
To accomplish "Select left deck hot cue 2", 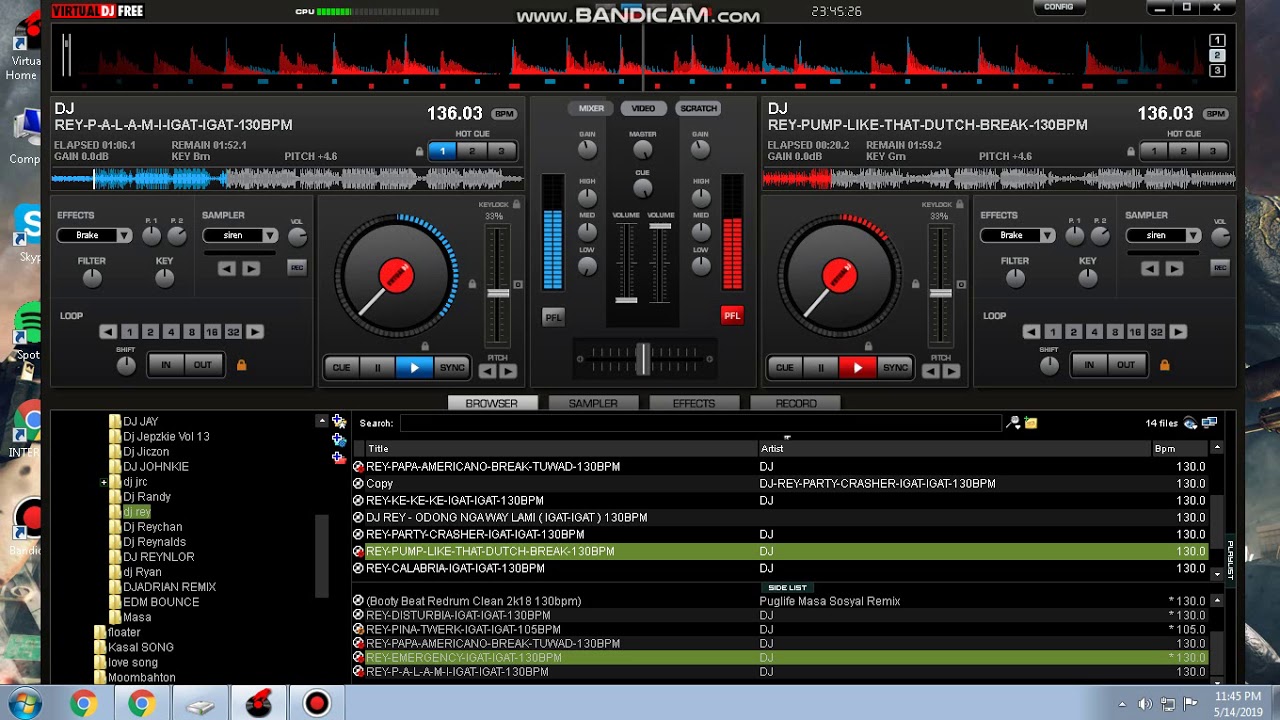I will pos(472,151).
